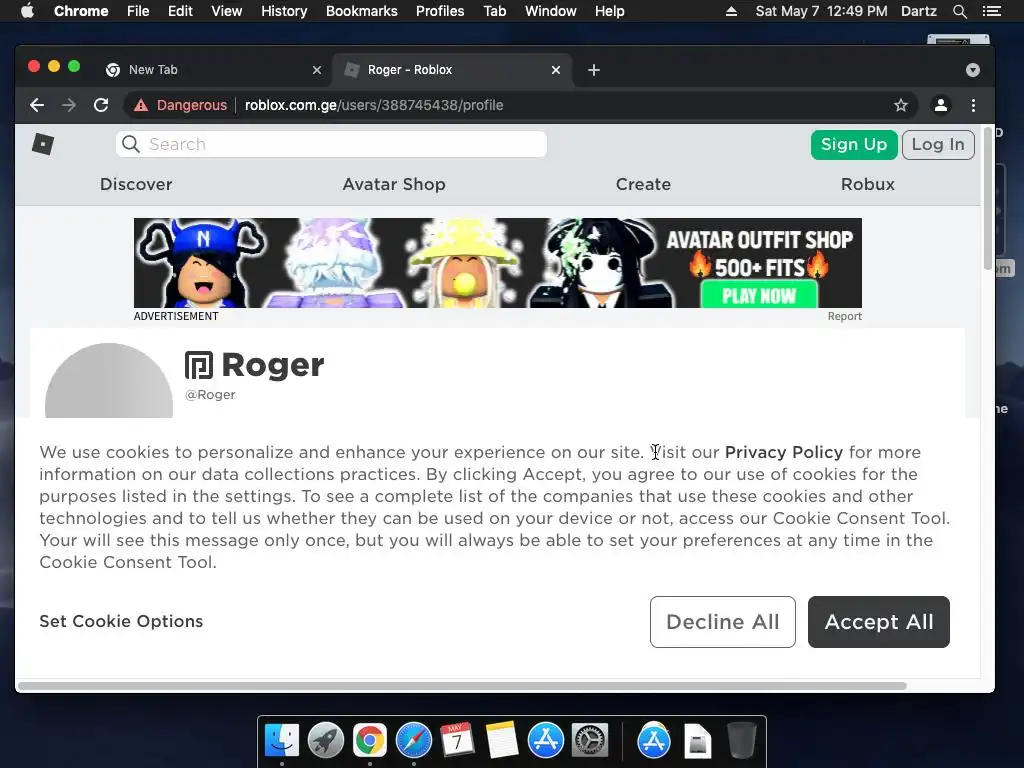Open the Bookmarks menu
The image size is (1024, 768).
coord(362,11)
